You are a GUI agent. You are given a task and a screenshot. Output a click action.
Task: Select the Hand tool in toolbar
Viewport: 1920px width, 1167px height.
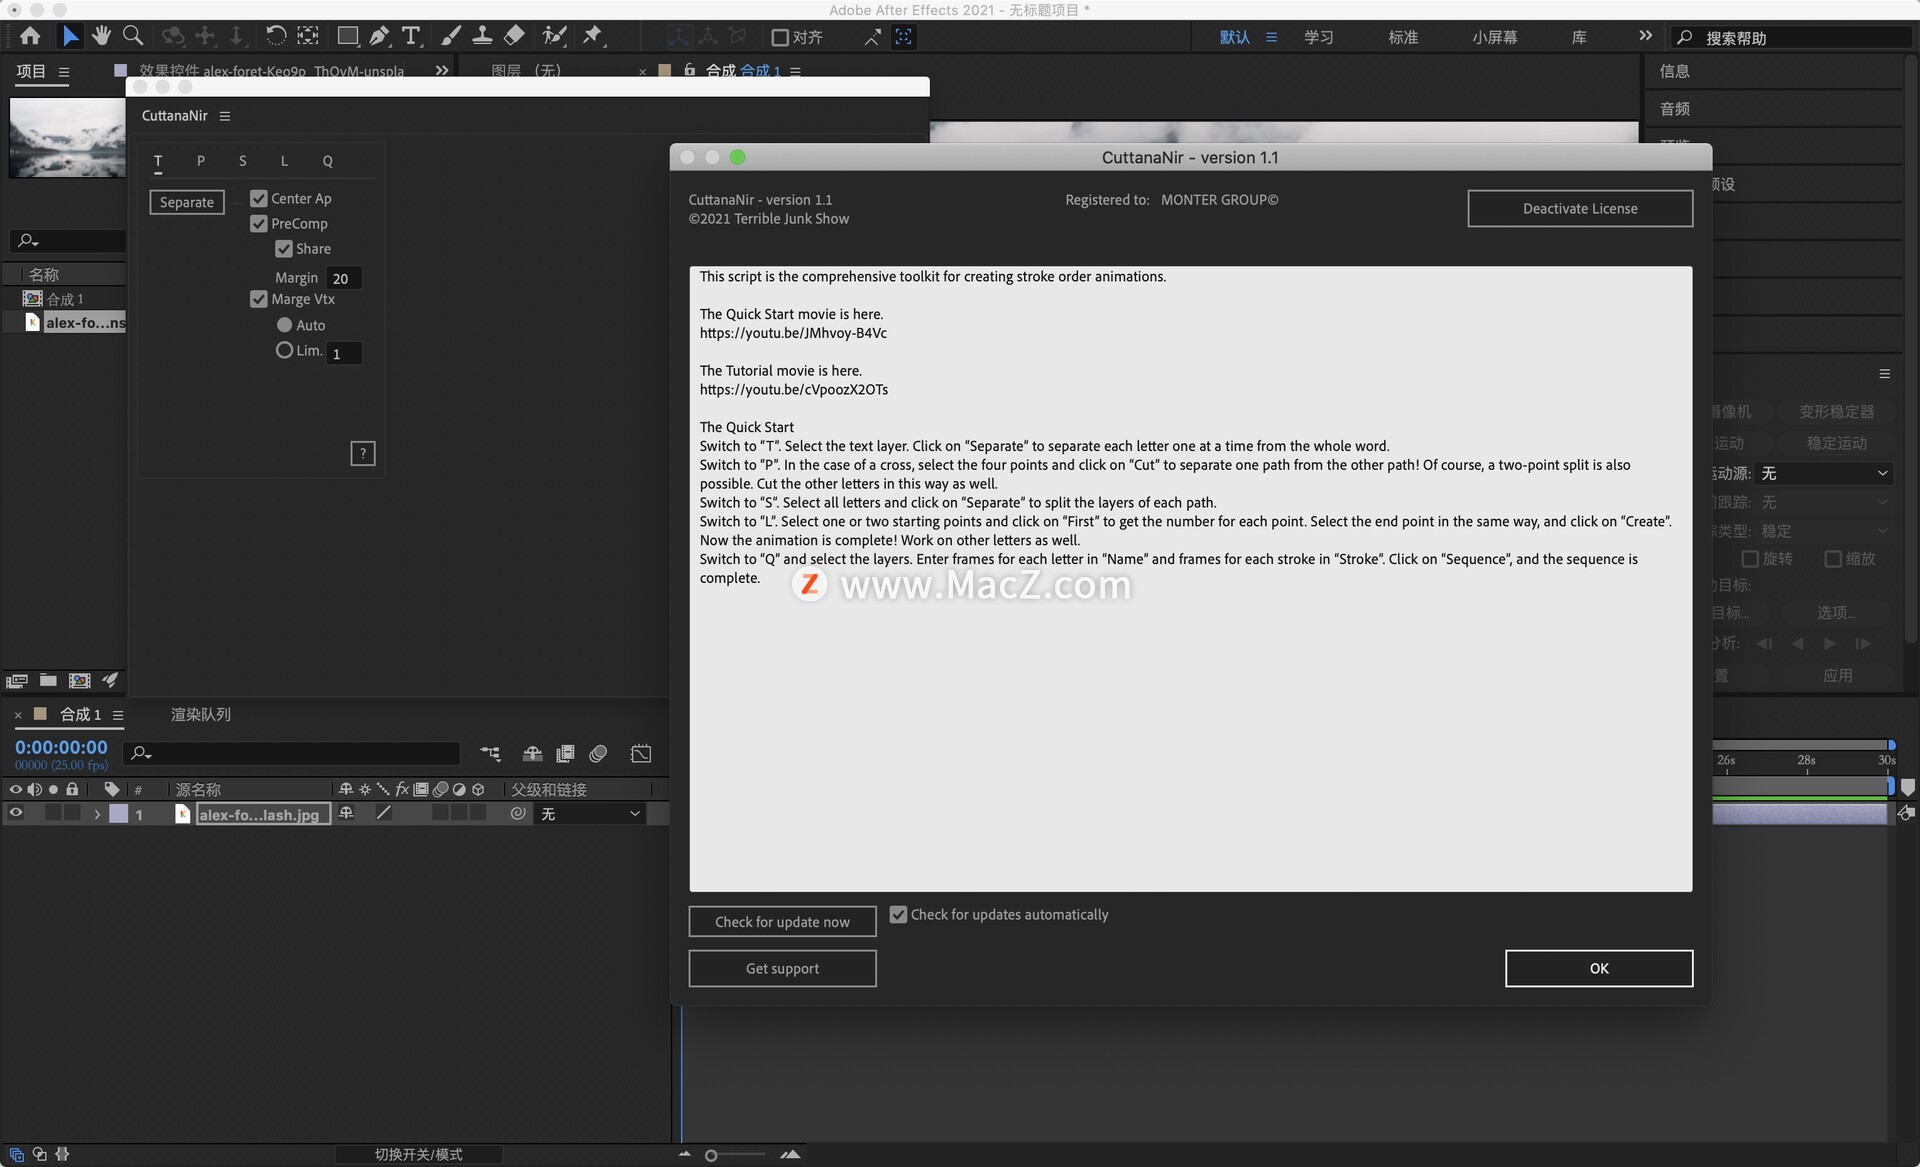(x=101, y=37)
